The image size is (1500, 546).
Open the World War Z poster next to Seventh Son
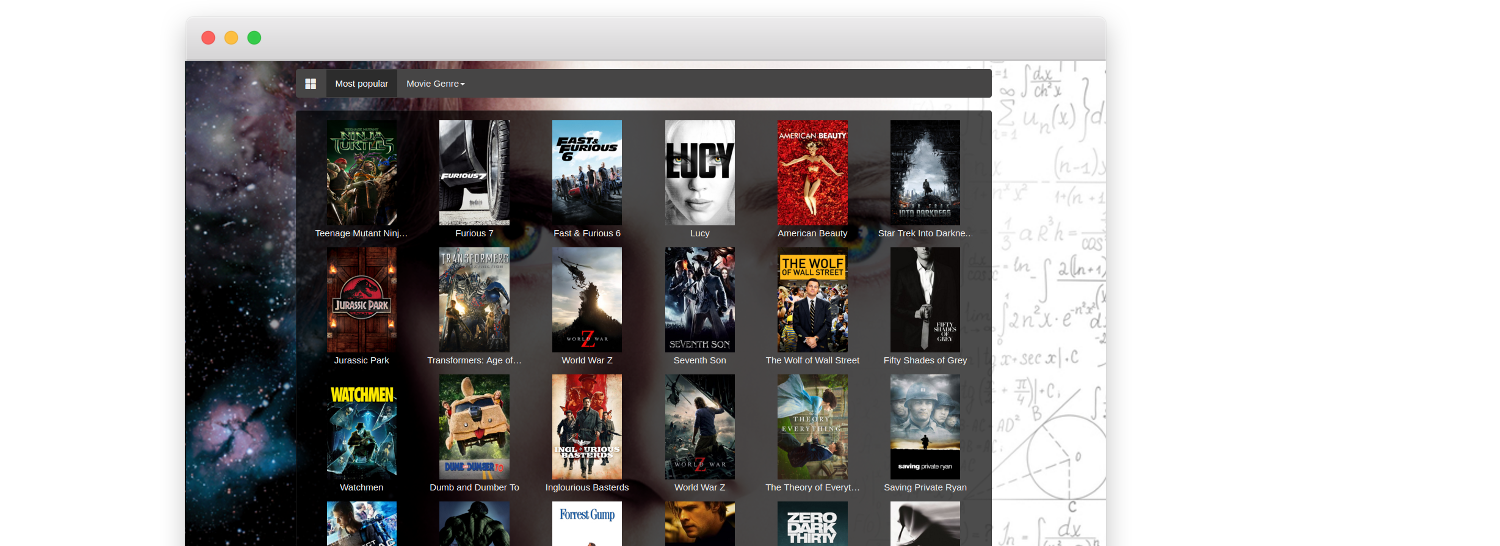587,300
